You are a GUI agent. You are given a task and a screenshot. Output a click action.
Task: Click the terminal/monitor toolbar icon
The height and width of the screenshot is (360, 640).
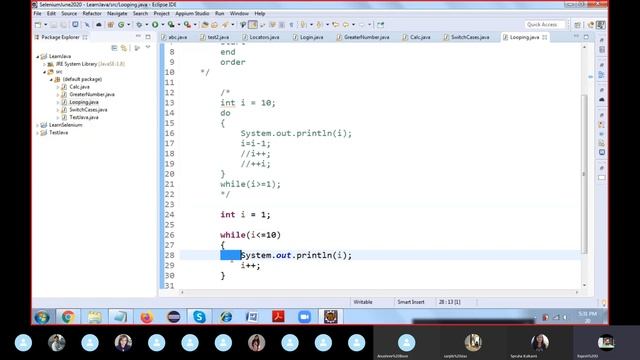click(75, 25)
